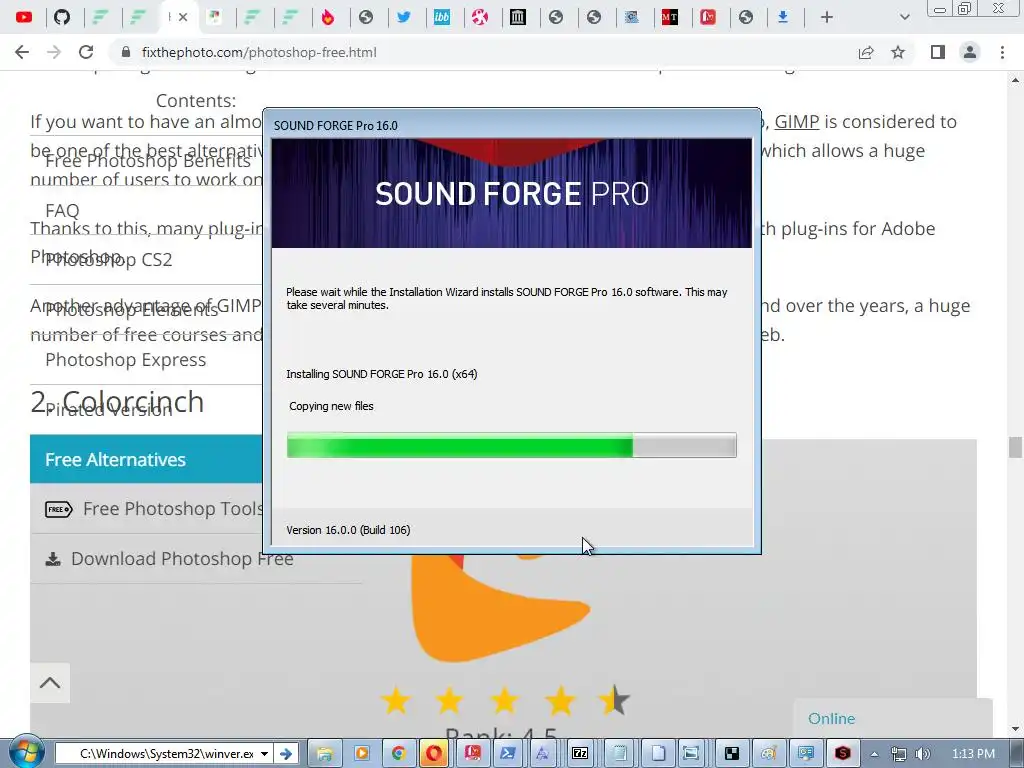Viewport: 1024px width, 768px height.
Task: Click Version 16.0.0 (Build 106) text
Action: [348, 530]
